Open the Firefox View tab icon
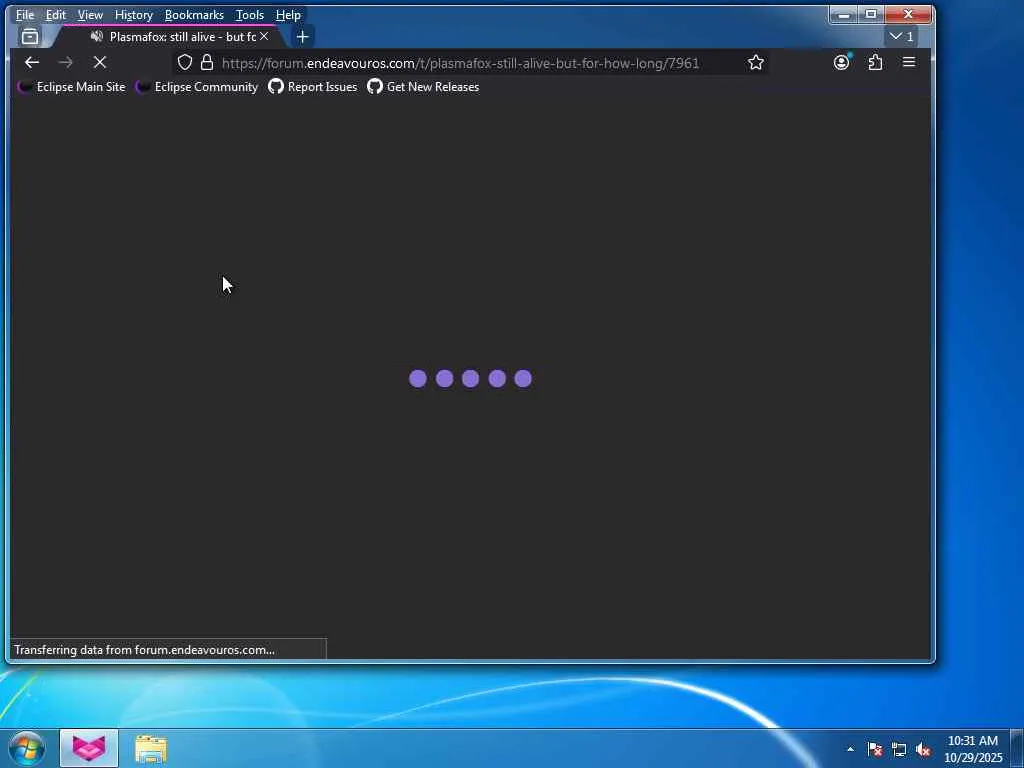Viewport: 1024px width, 768px height. click(x=30, y=37)
